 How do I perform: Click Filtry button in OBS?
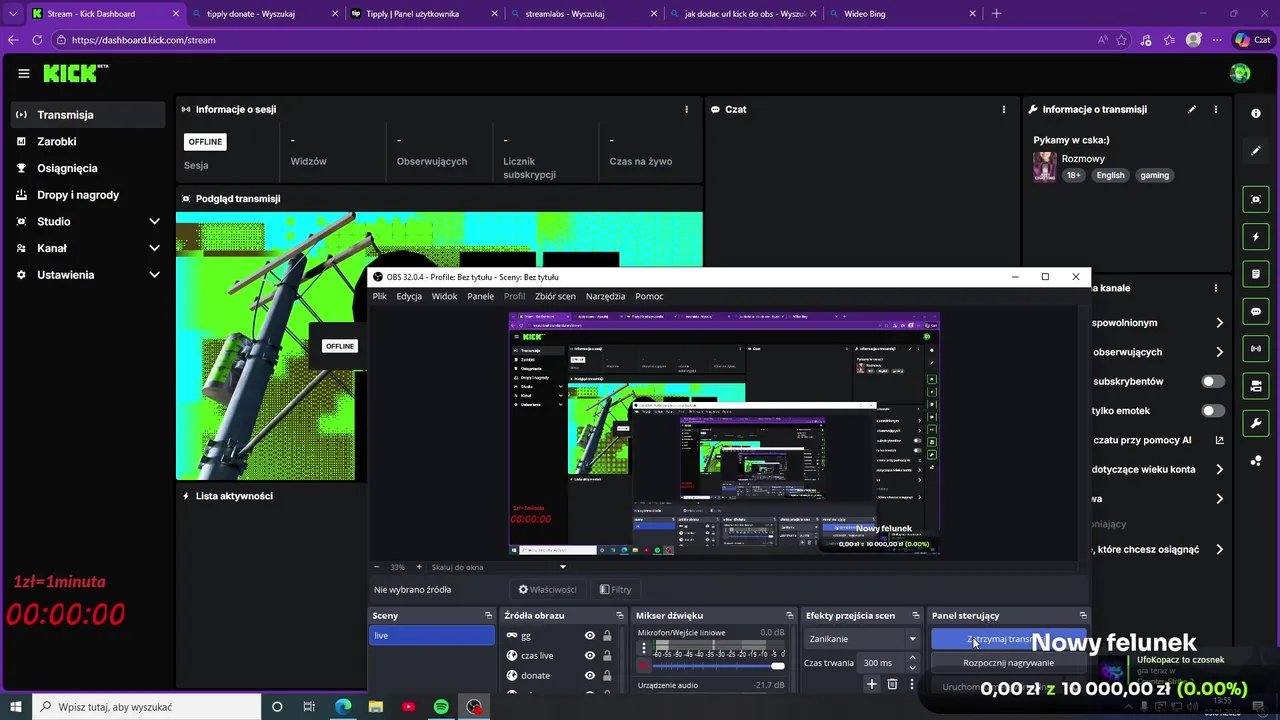(615, 590)
